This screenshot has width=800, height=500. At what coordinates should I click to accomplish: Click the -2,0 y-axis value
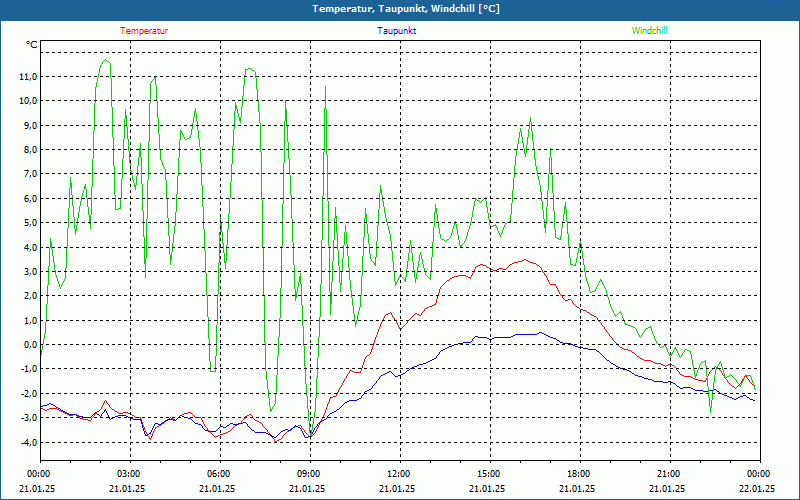point(29,393)
